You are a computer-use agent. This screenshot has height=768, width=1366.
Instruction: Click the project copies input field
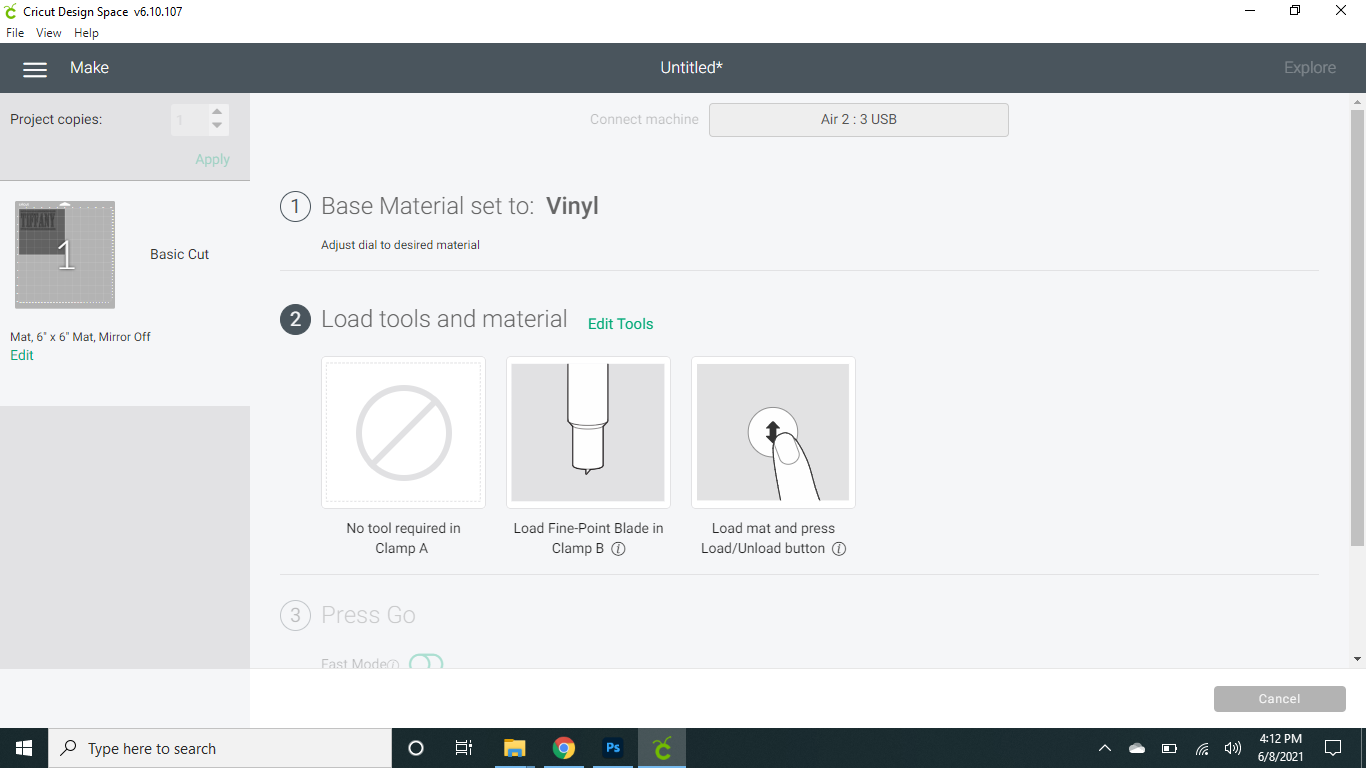coord(189,120)
